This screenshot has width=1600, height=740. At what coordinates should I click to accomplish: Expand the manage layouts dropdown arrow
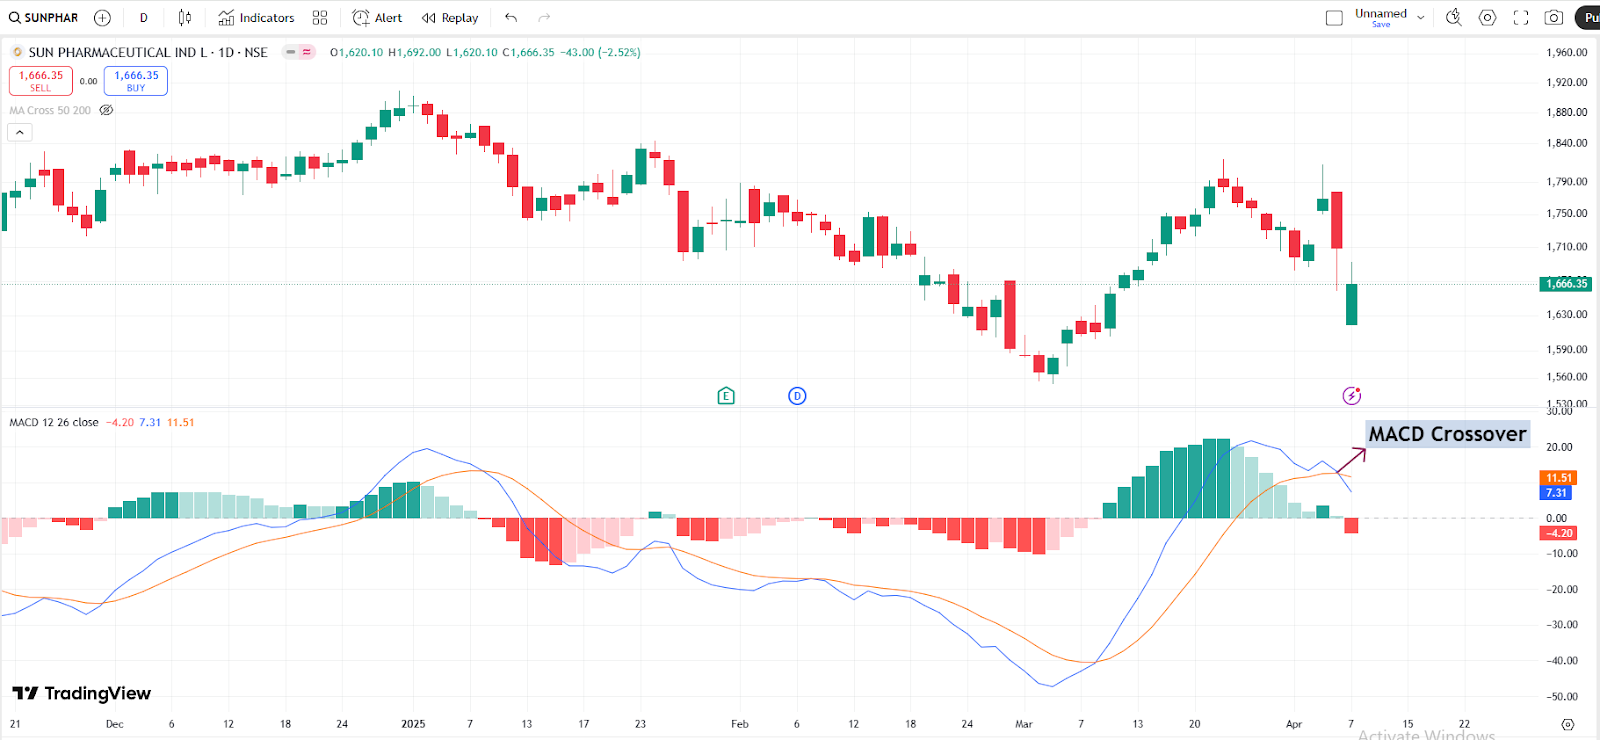click(x=1420, y=18)
